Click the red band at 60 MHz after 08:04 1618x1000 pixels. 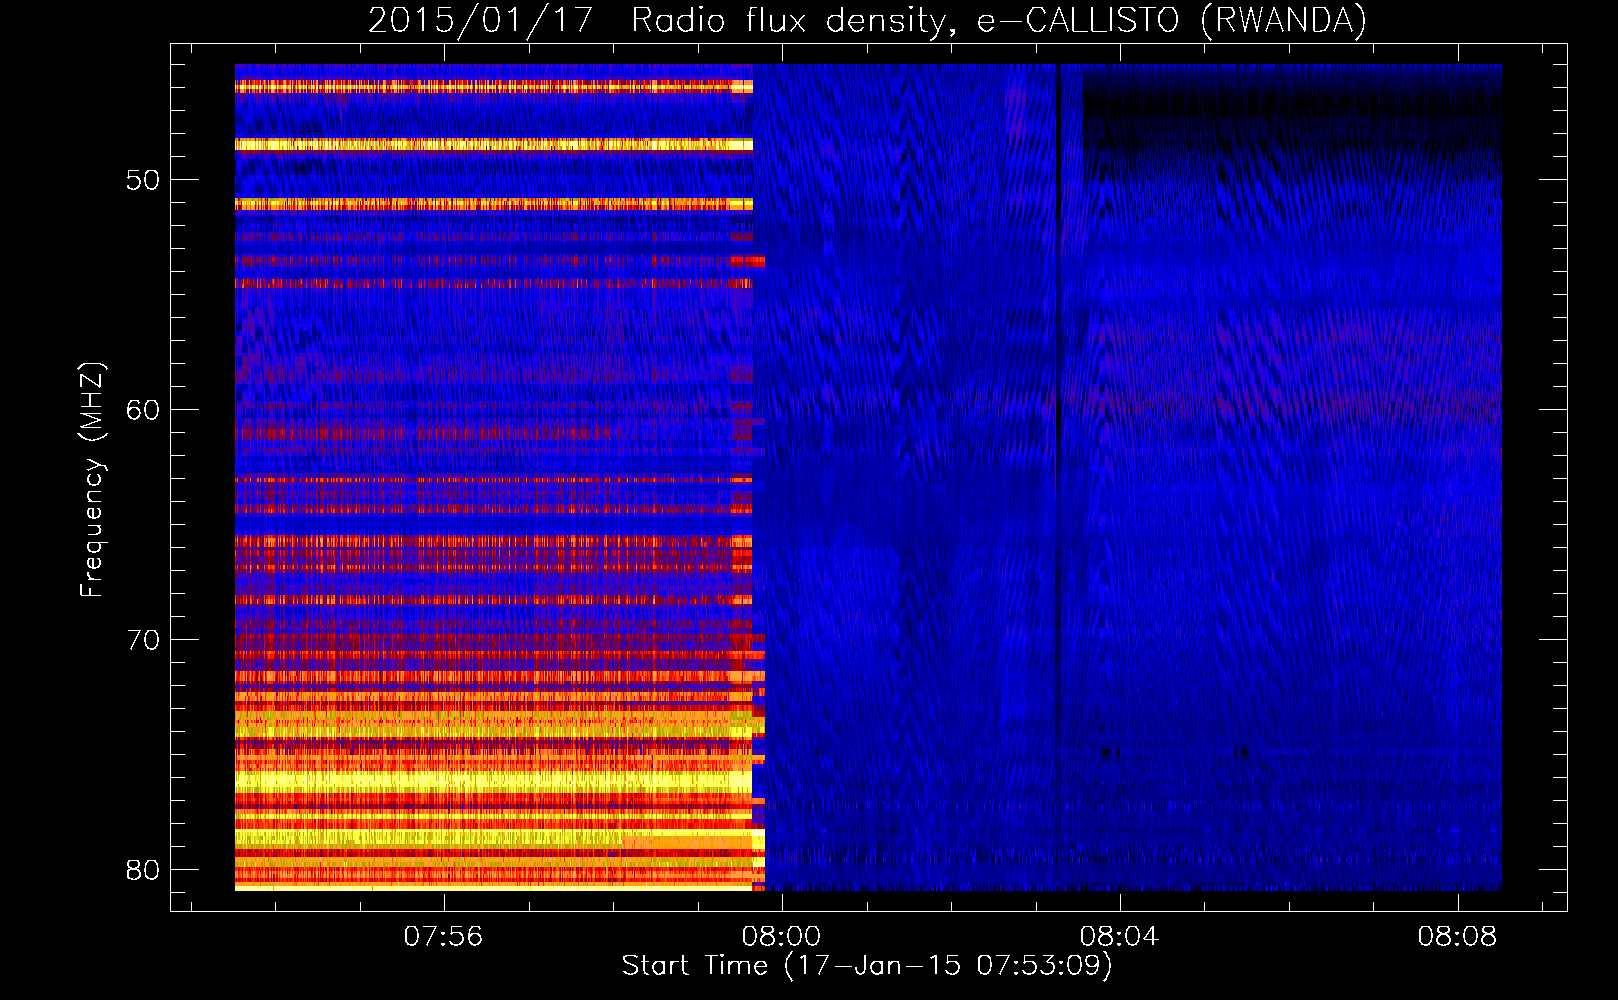click(x=1300, y=400)
